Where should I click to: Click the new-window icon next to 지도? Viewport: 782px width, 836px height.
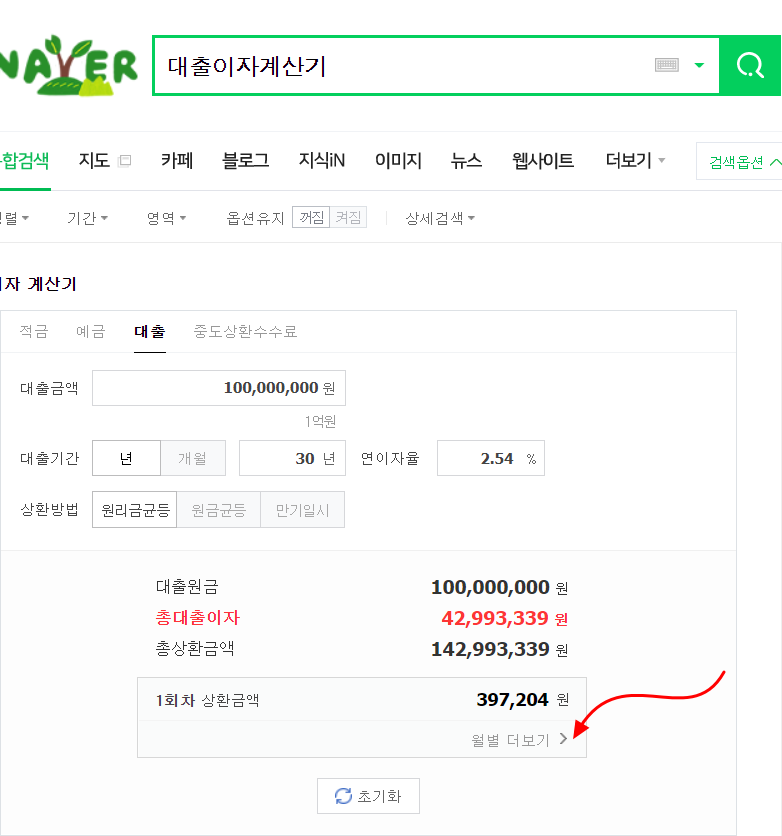[x=124, y=160]
